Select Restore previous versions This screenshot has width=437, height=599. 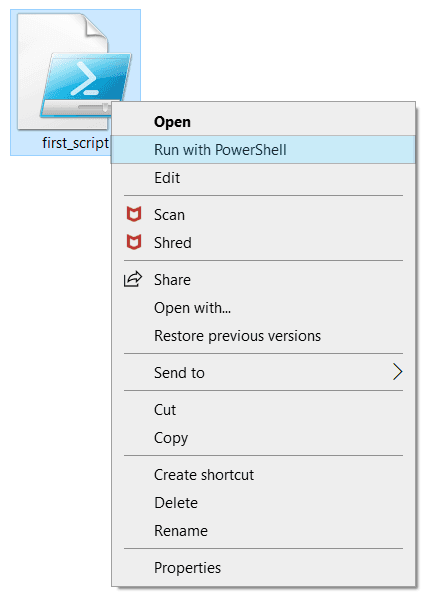pos(263,336)
